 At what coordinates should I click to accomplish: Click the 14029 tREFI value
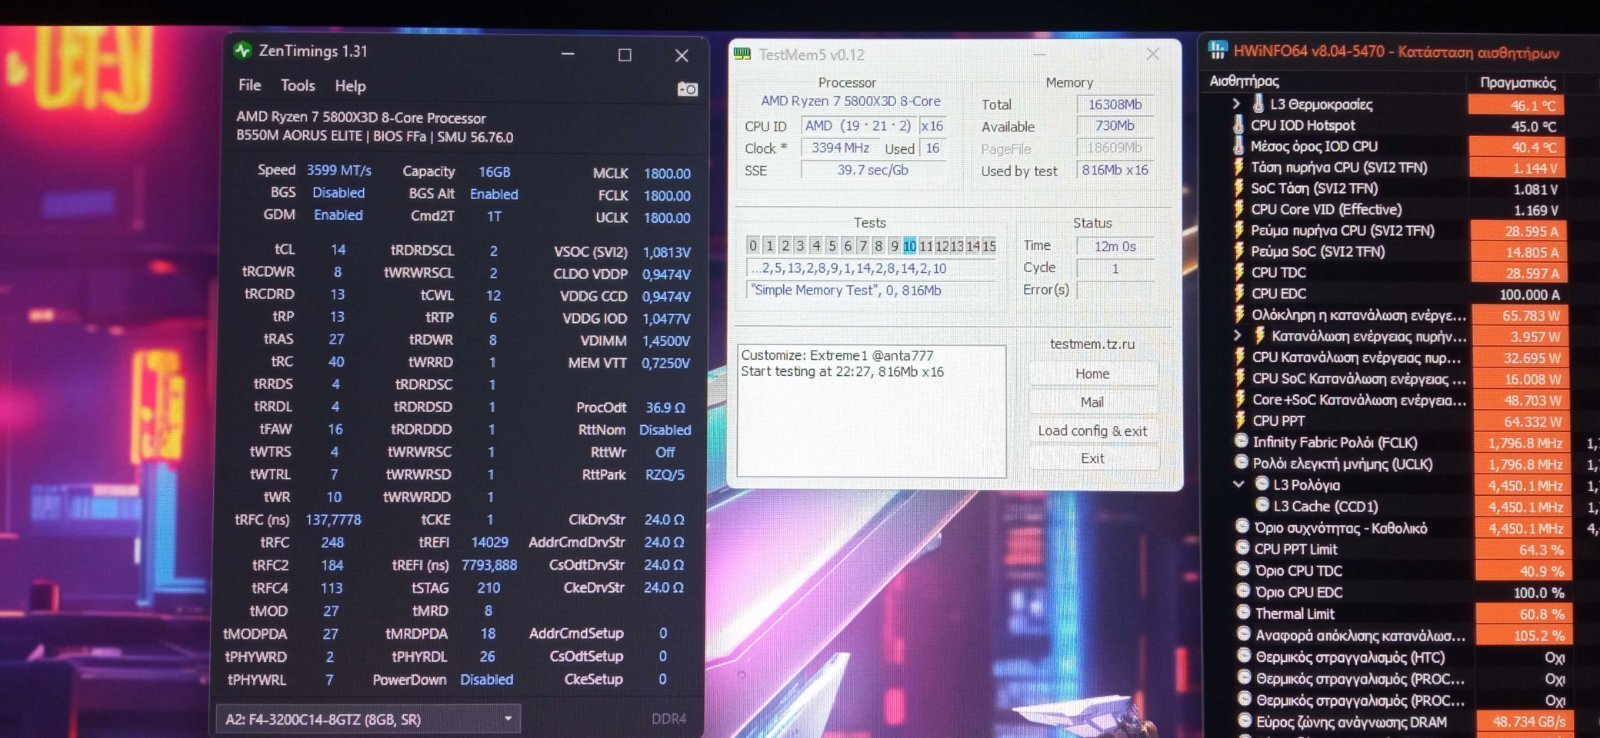click(x=490, y=542)
